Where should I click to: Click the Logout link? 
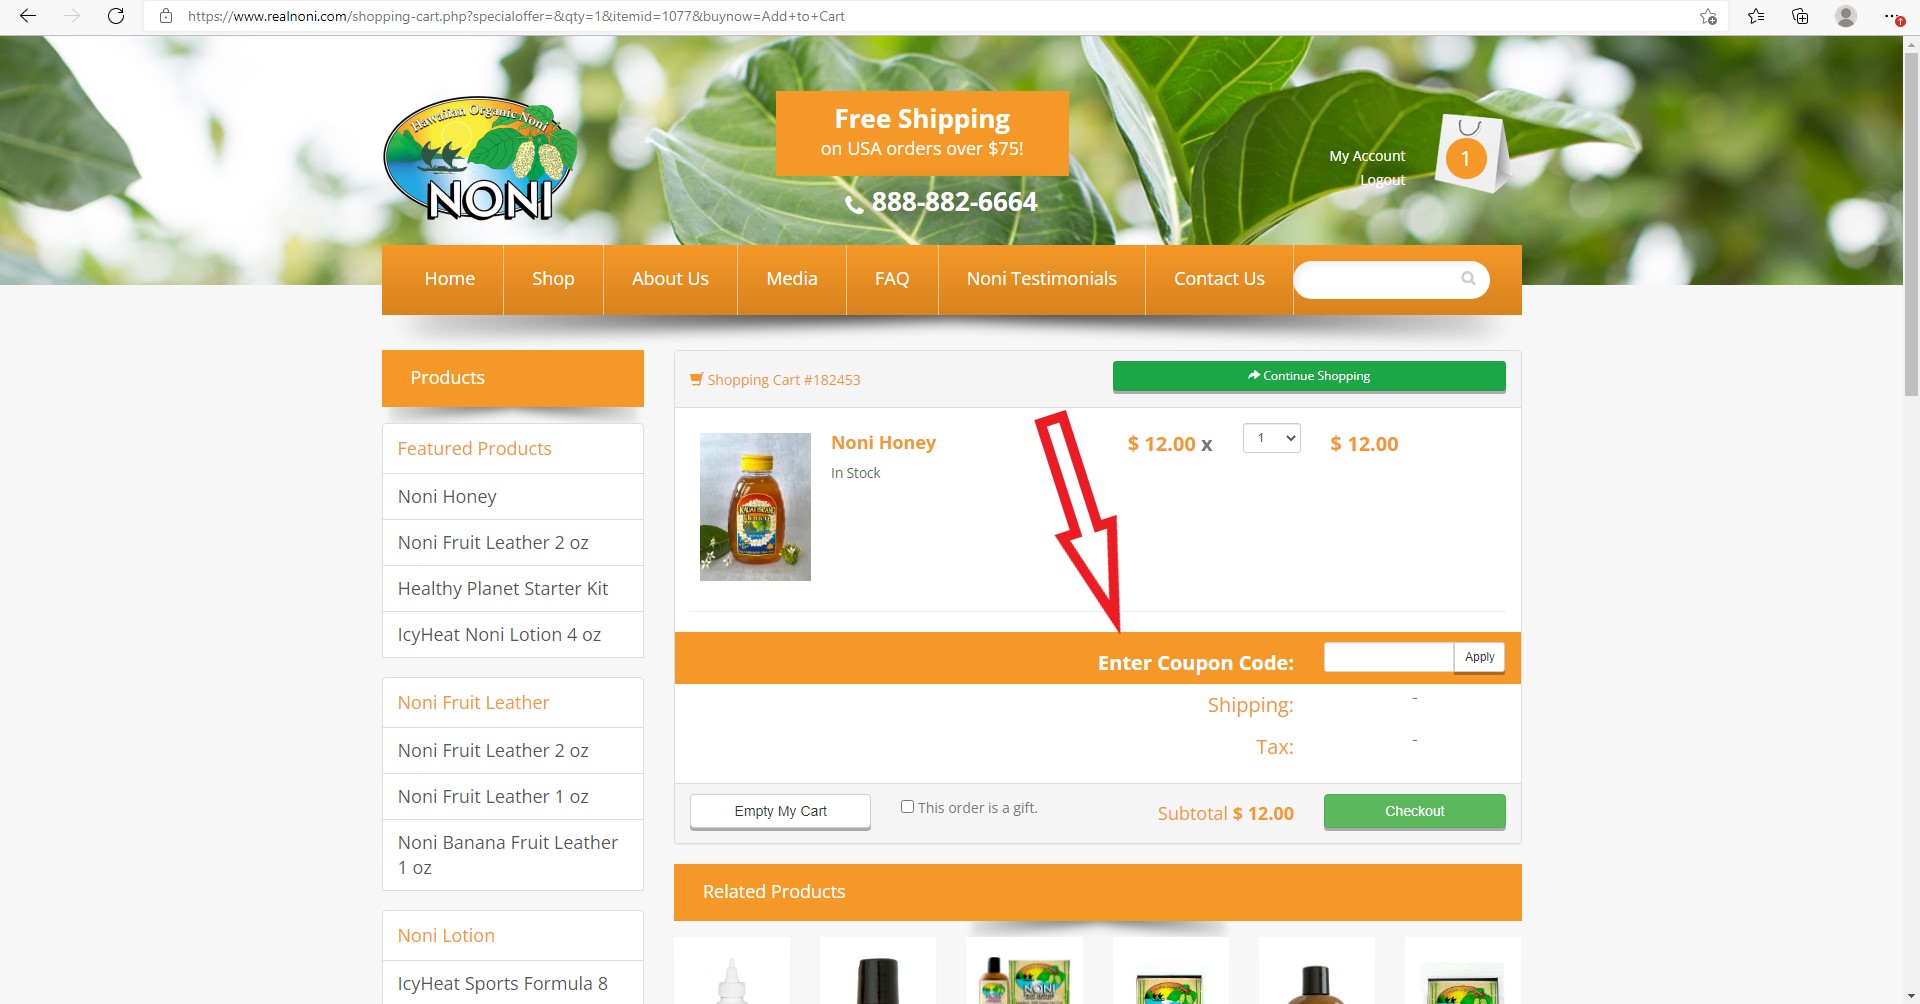pos(1382,180)
